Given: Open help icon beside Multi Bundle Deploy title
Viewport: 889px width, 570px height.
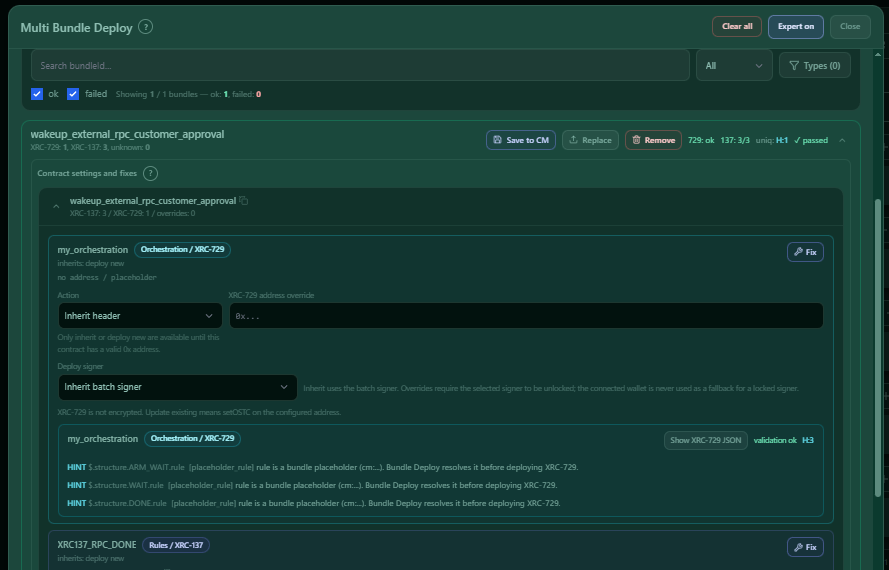Looking at the screenshot, I should click(146, 27).
